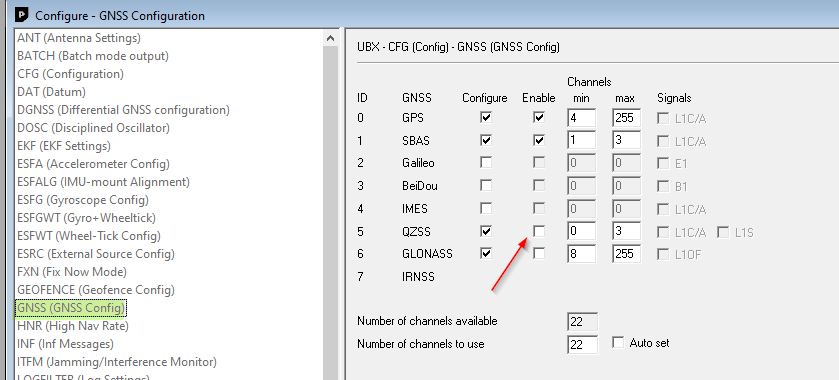Click QZSS max channels field
The width and height of the screenshot is (839, 380).
pyautogui.click(x=626, y=231)
